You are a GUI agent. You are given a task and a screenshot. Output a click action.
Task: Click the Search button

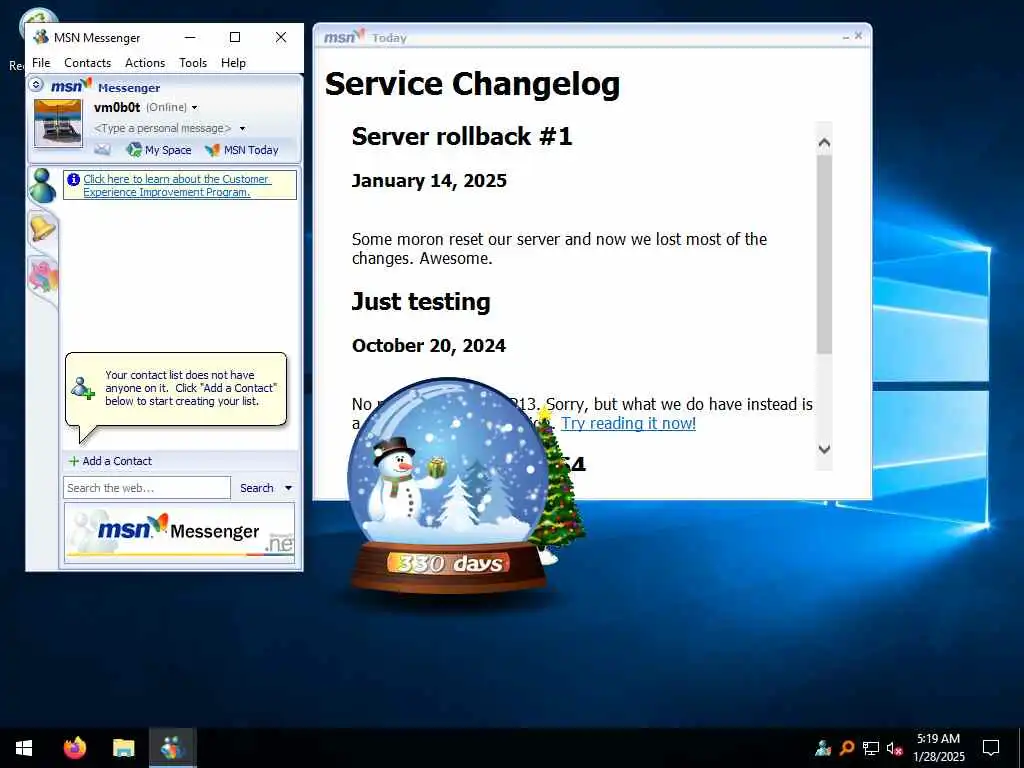point(257,488)
